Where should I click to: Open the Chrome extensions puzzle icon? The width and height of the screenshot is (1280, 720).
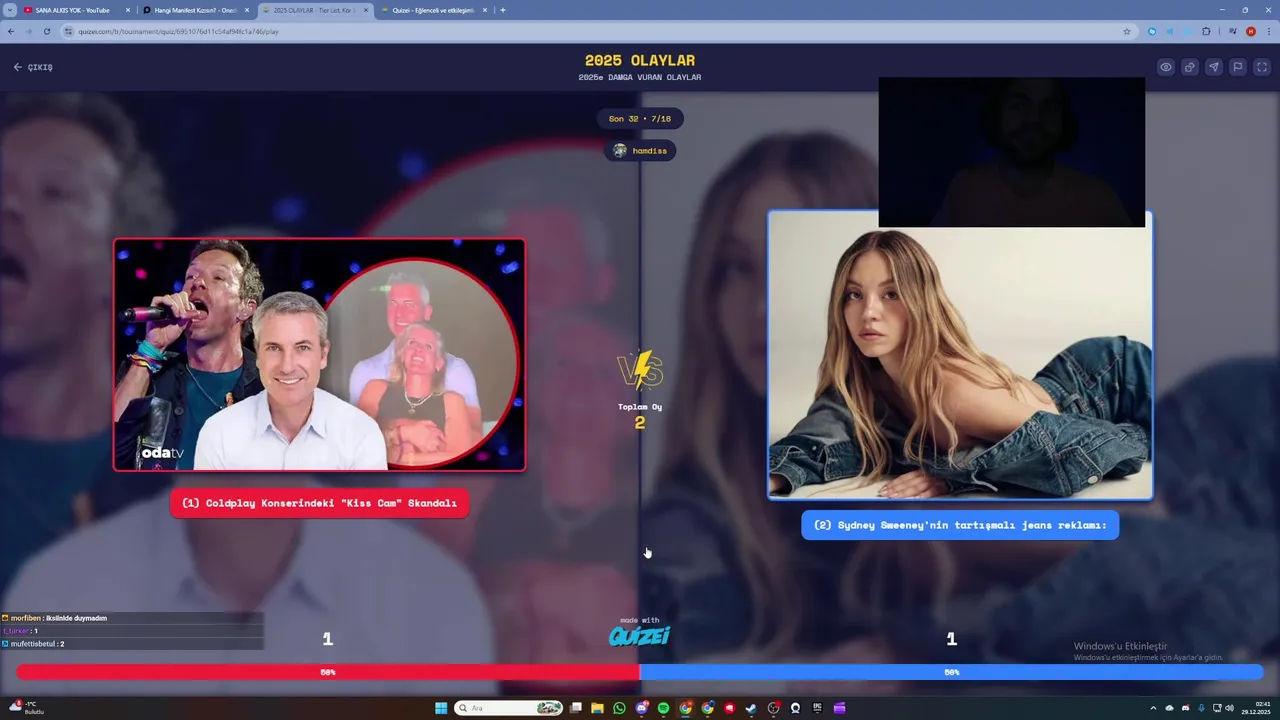point(1206,31)
